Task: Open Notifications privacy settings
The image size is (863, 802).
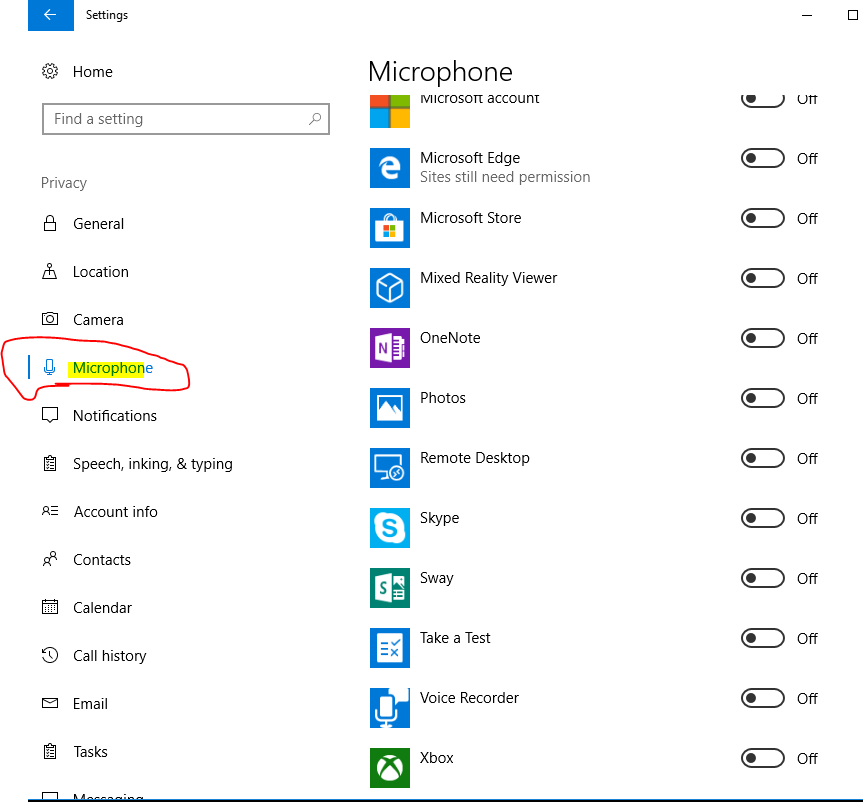Action: click(115, 416)
